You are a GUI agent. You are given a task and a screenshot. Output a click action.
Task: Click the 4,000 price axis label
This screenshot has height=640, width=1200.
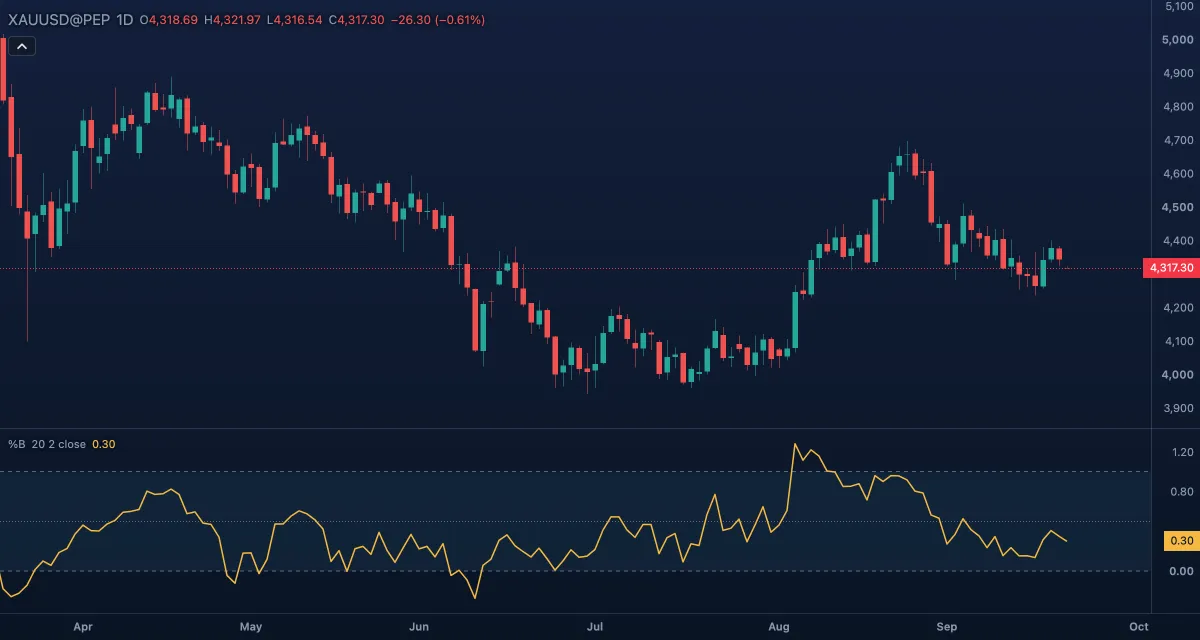pos(1180,375)
